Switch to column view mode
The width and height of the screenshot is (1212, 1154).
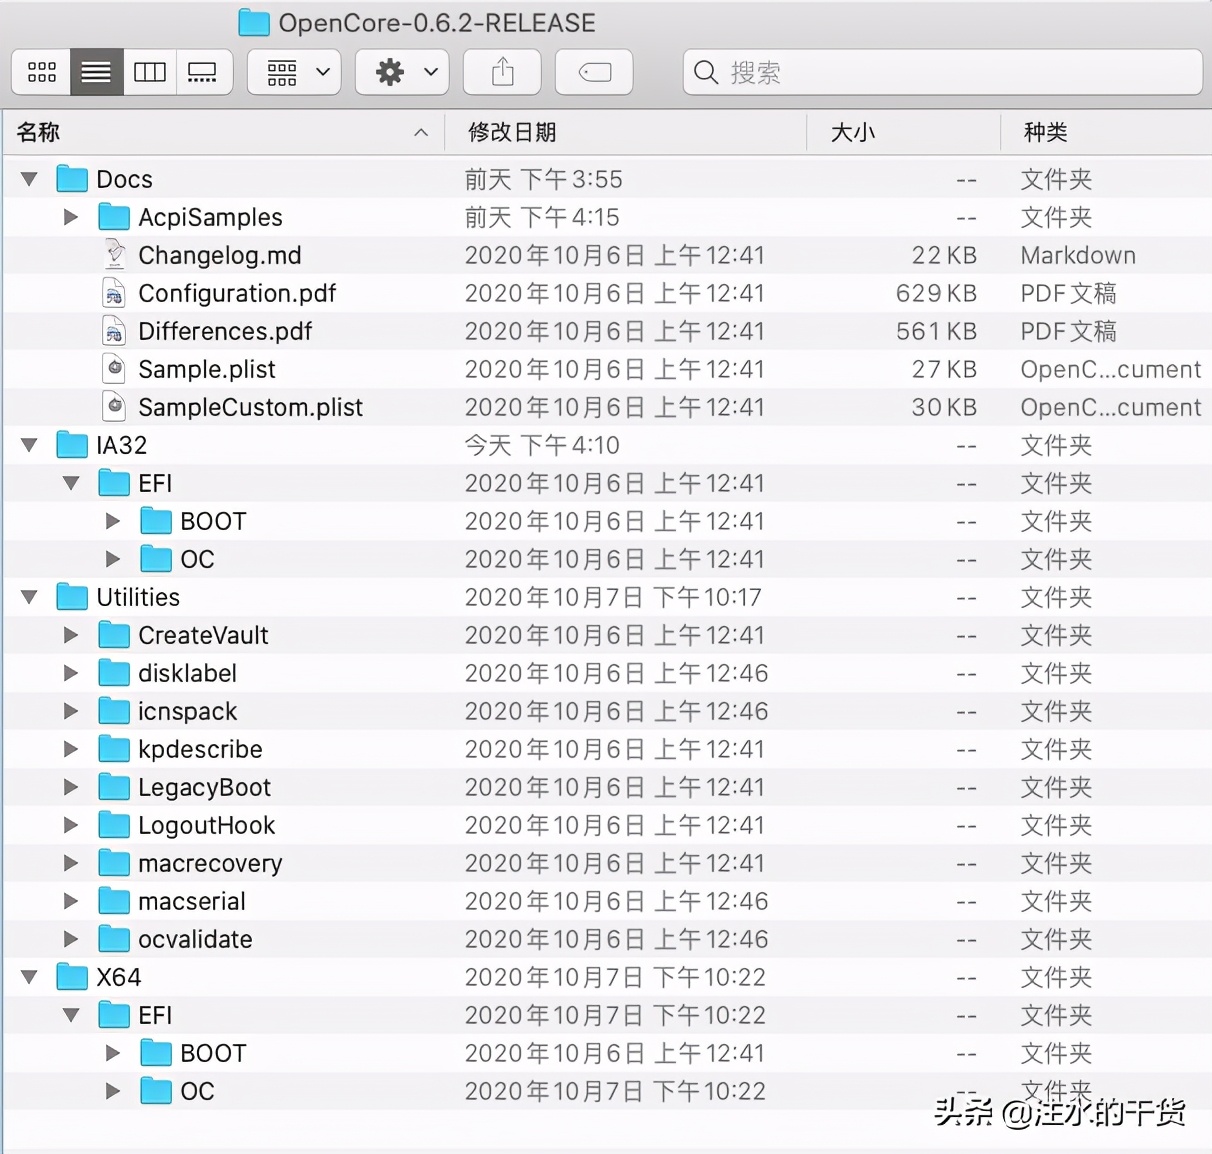tap(150, 71)
